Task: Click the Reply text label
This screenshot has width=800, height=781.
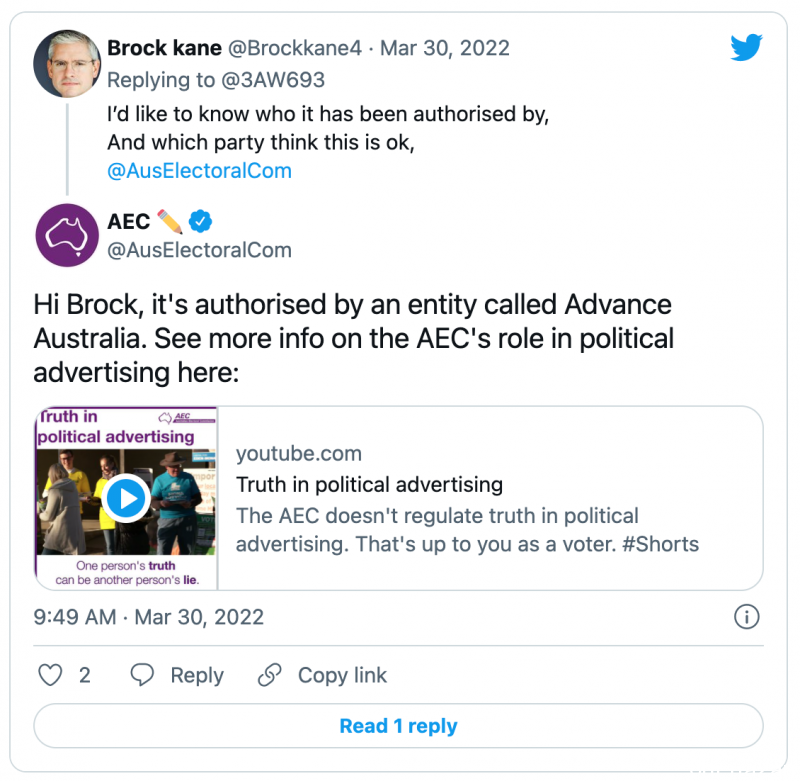Action: pos(197,675)
